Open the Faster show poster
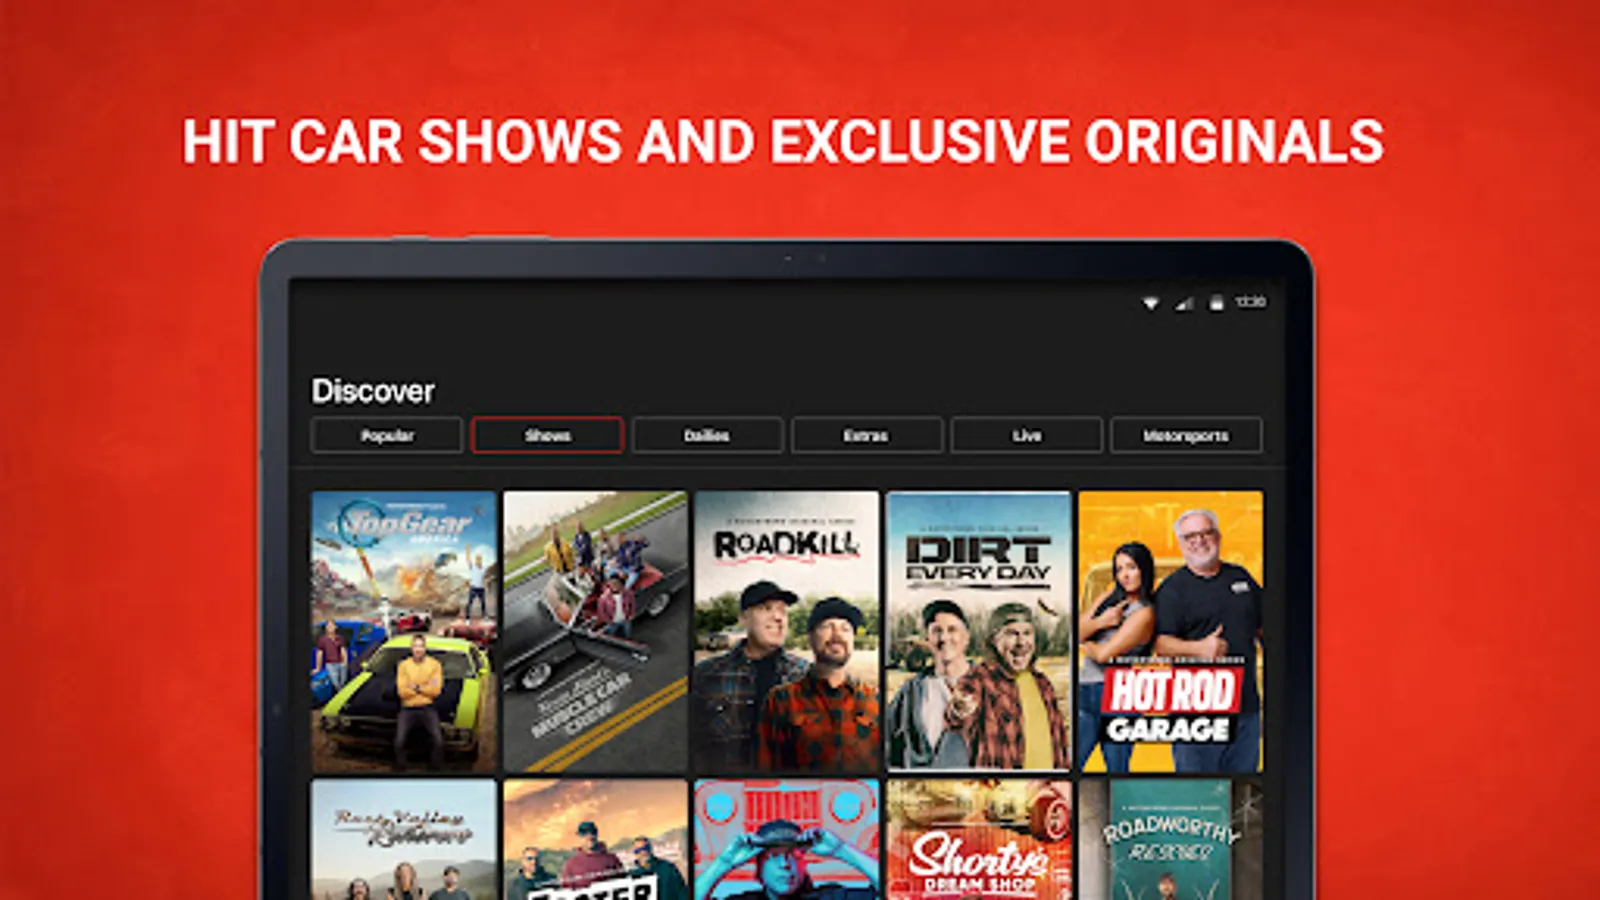The image size is (1600, 900). pyautogui.click(x=596, y=840)
